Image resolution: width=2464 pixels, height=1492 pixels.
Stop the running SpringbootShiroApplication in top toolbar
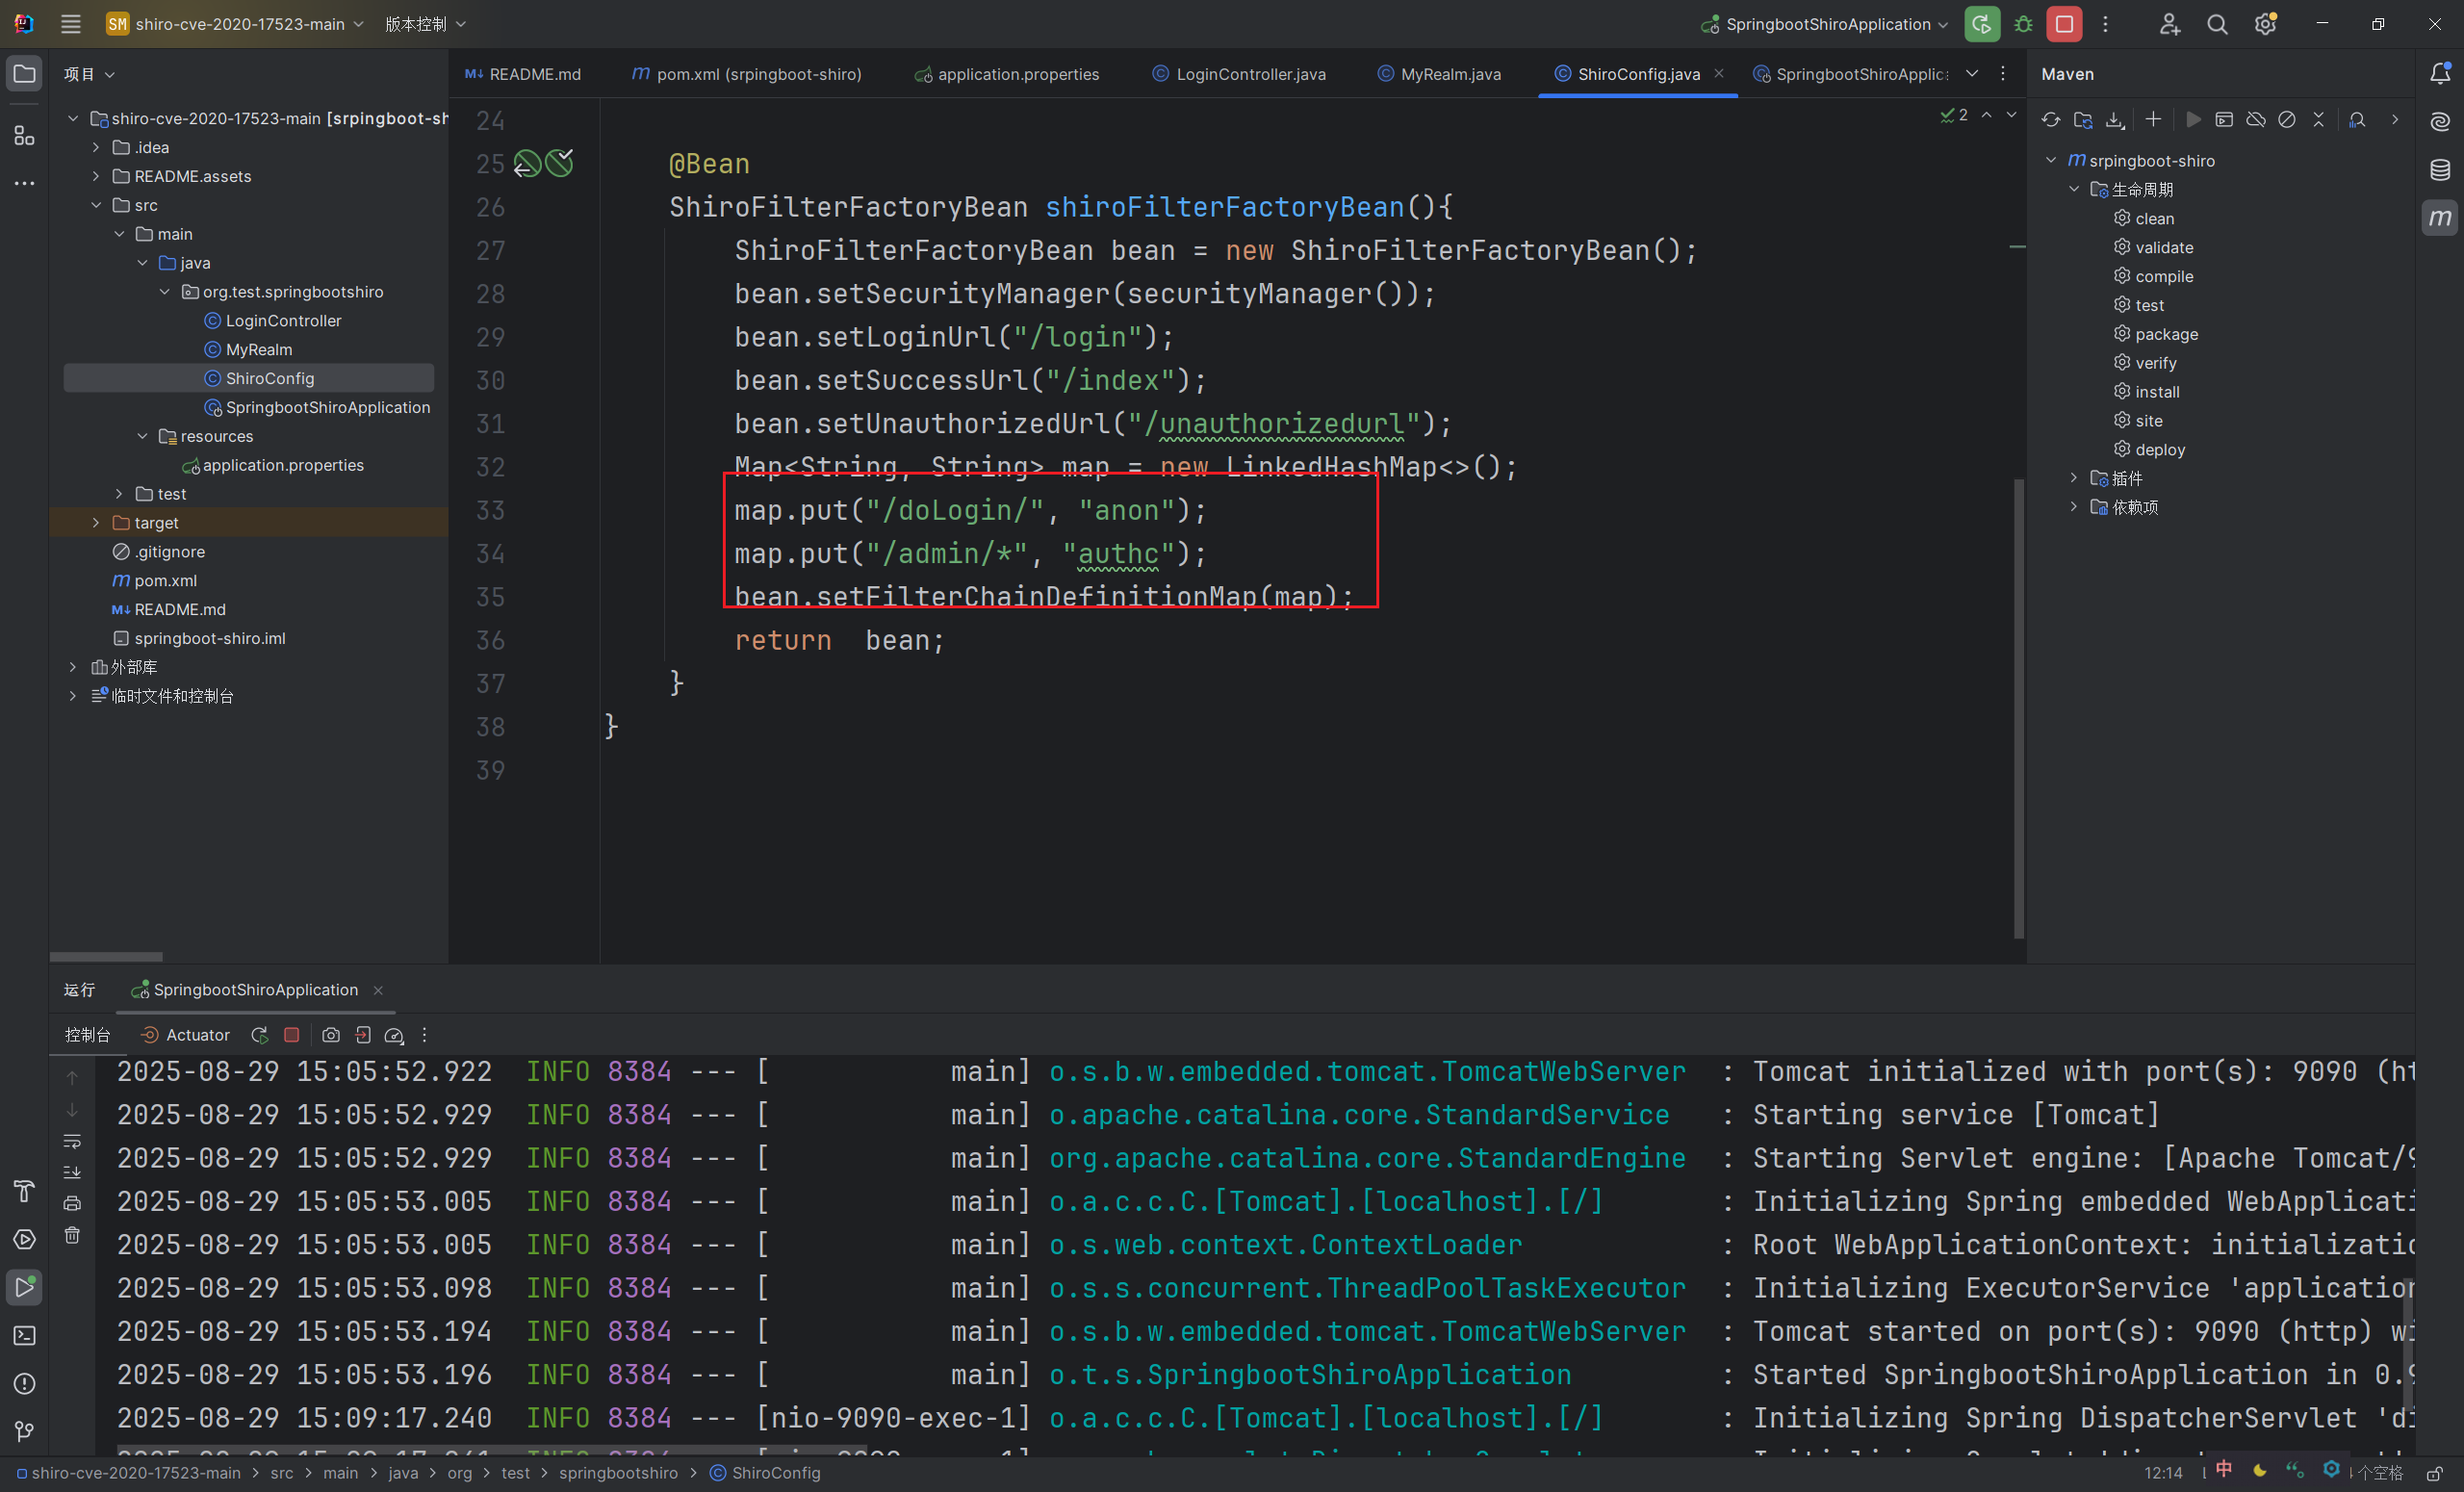click(x=2064, y=24)
